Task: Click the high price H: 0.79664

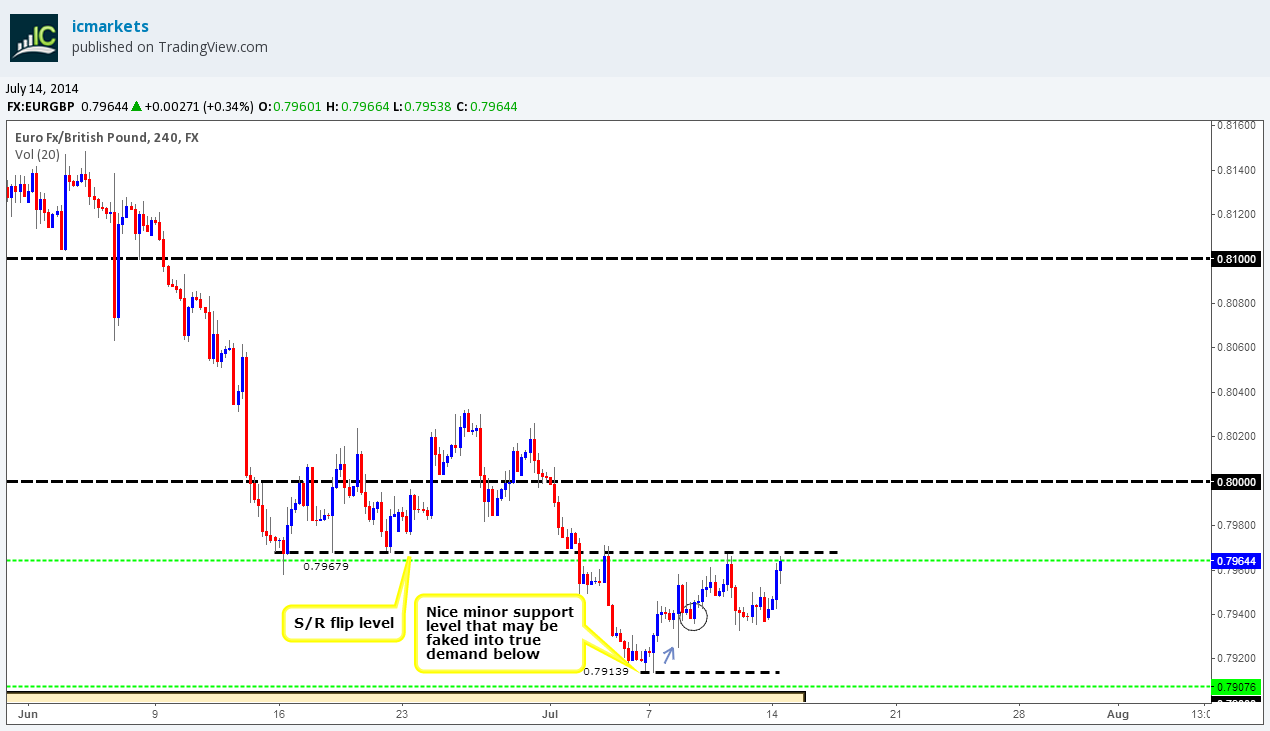Action: click(358, 106)
